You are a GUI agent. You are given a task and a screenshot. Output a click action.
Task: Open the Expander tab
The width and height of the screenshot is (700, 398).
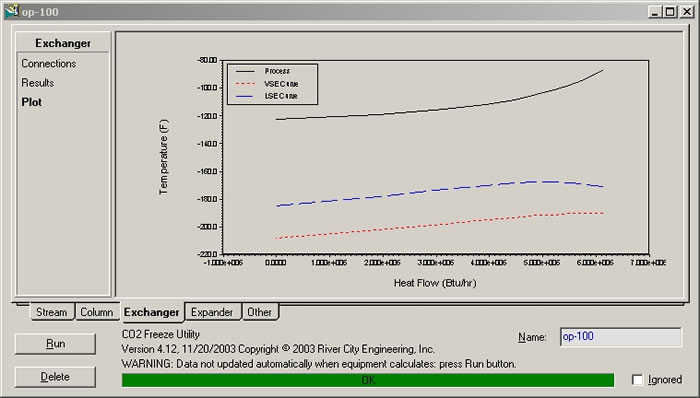212,312
